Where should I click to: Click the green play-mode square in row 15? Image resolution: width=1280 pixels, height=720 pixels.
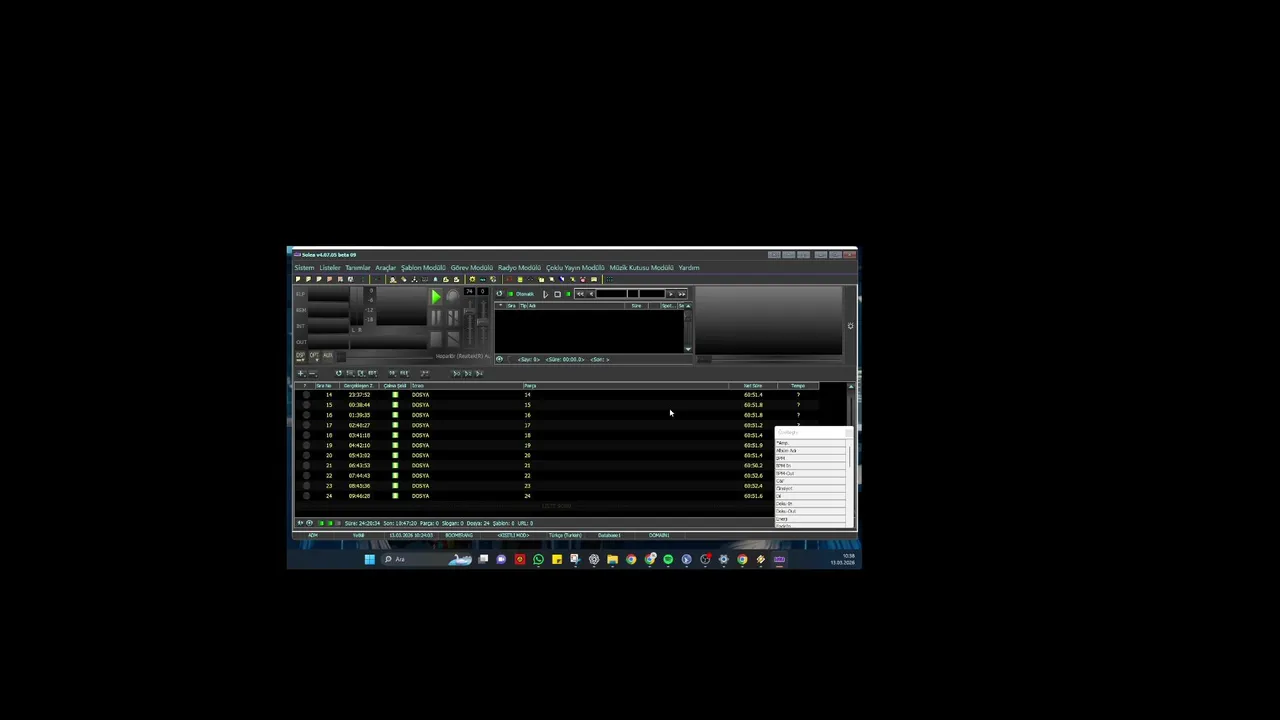(395, 405)
